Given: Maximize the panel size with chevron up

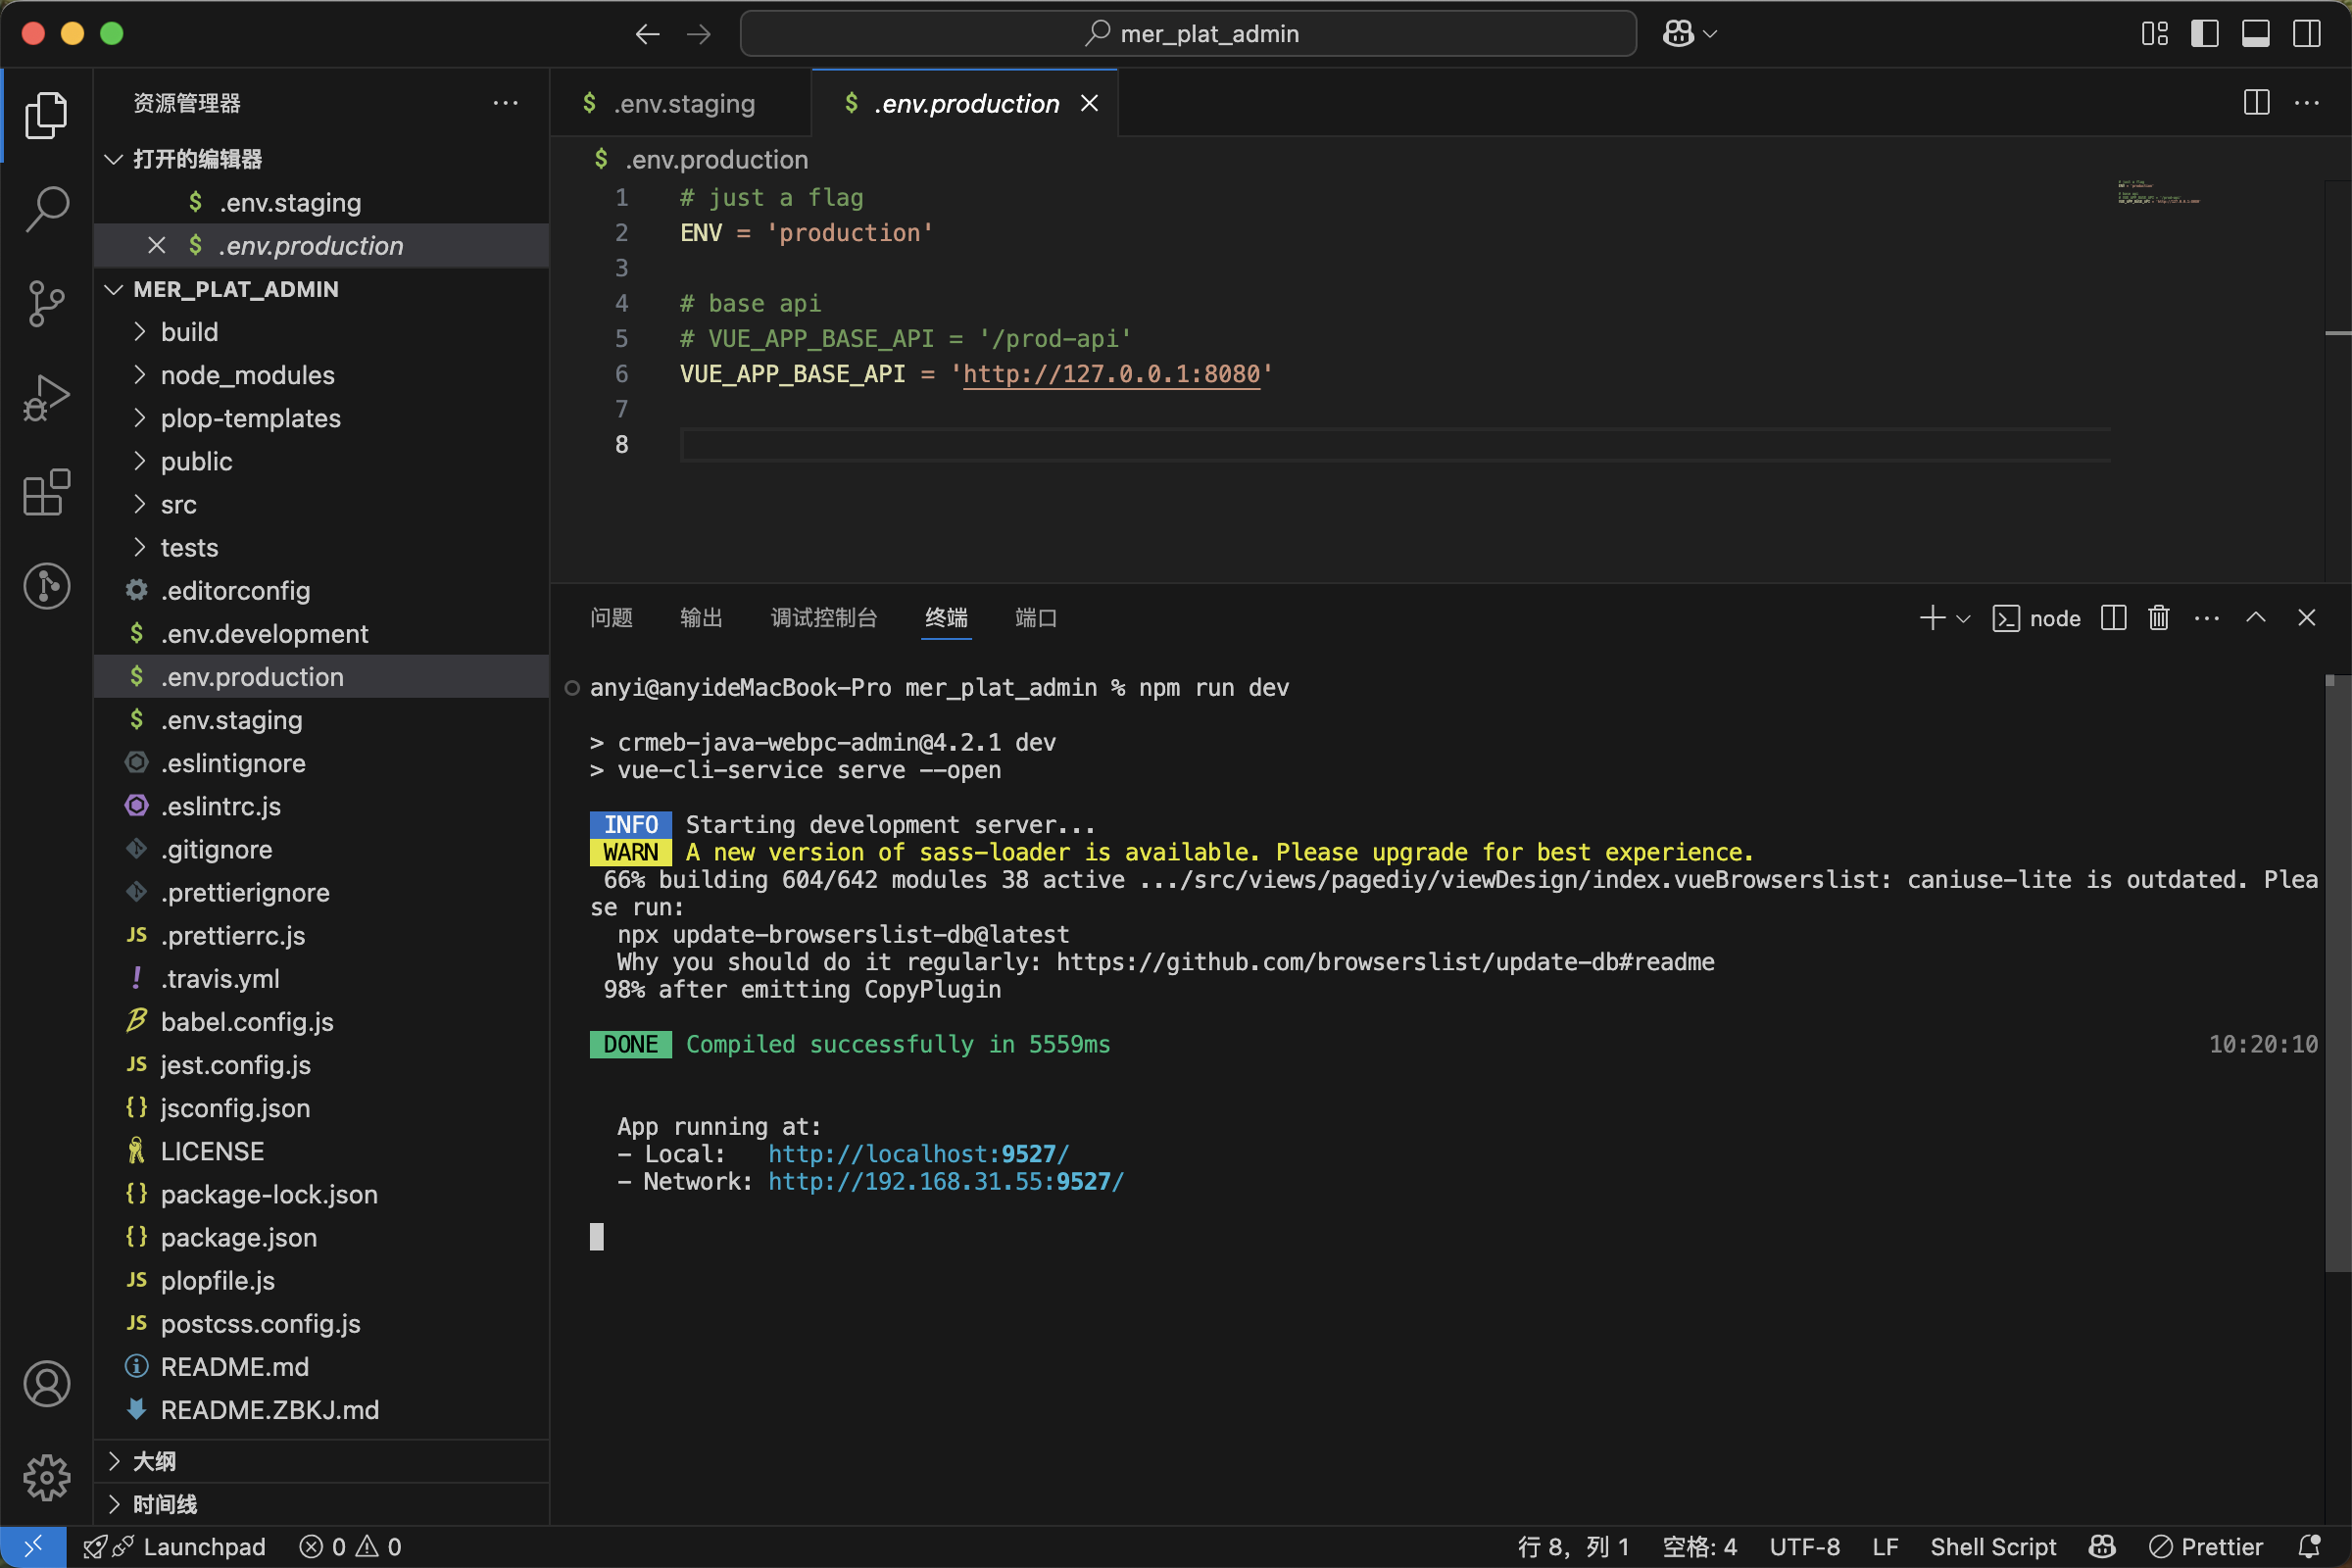Looking at the screenshot, I should point(2255,618).
